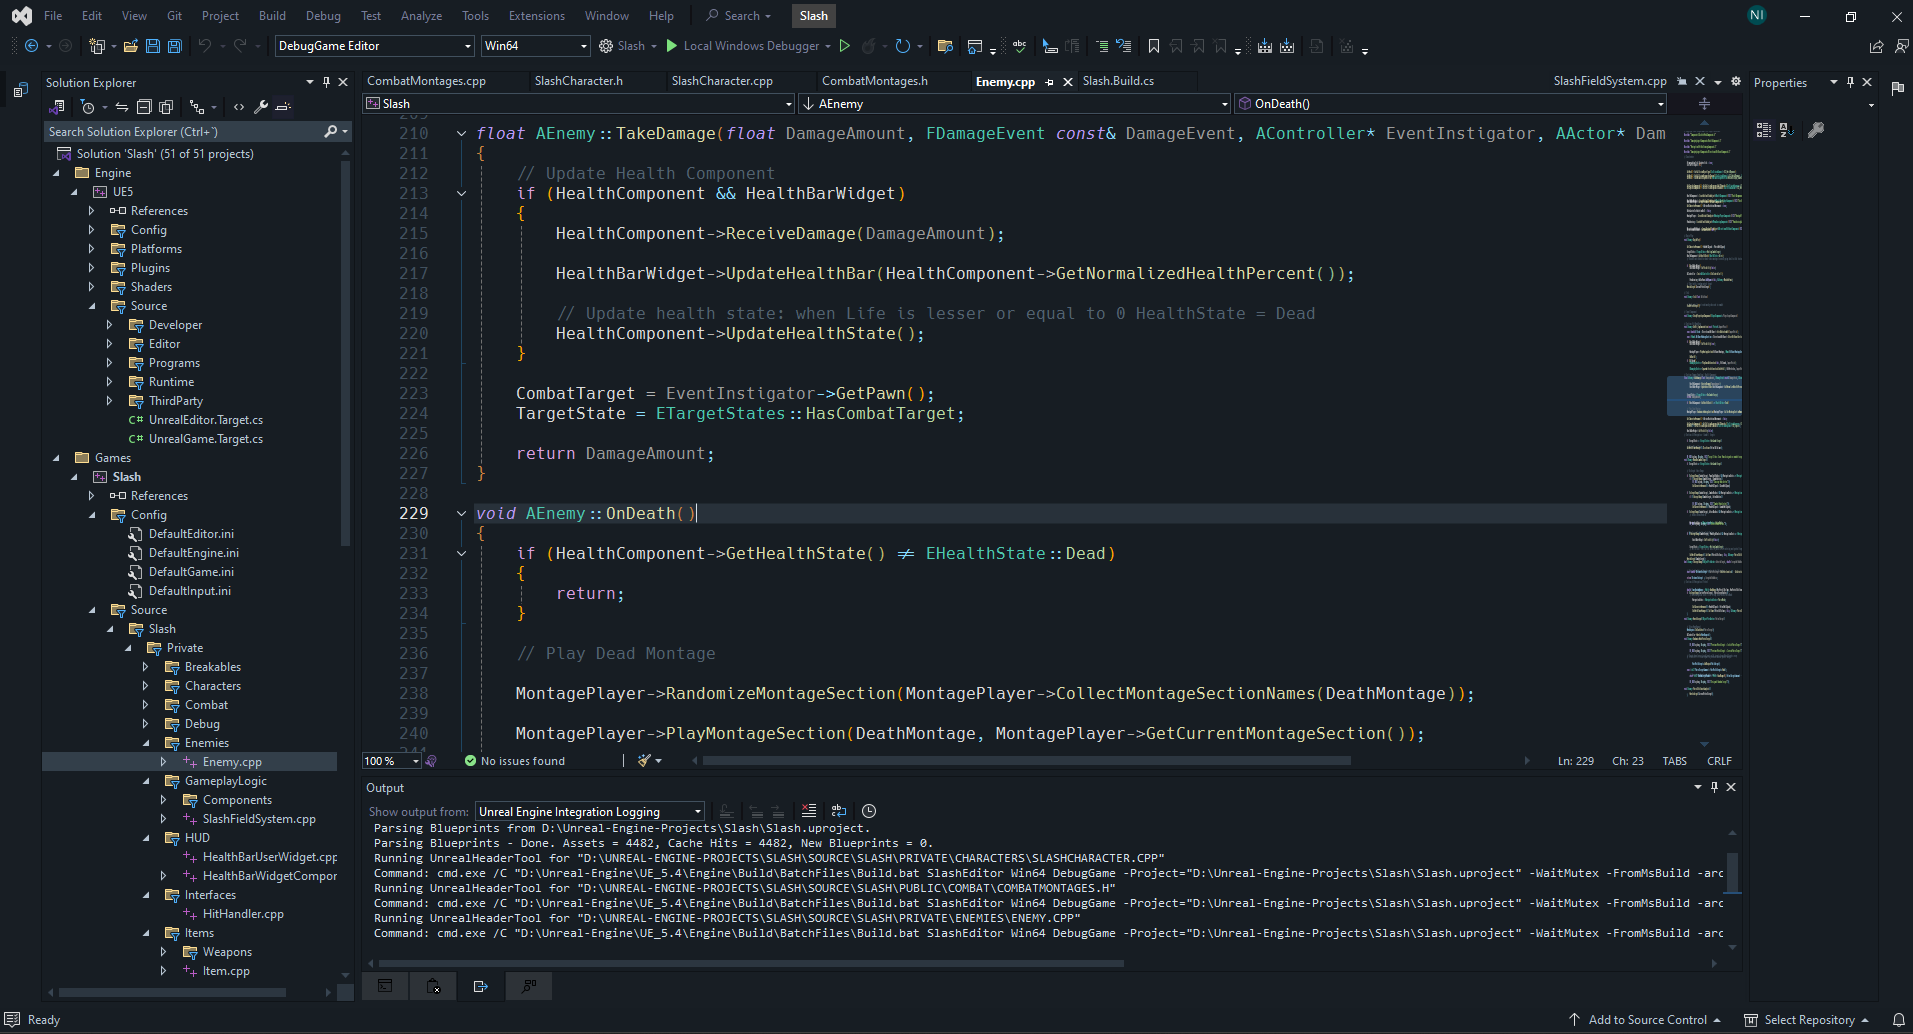
Task: Click the Find in Files folder icon
Action: point(945,46)
